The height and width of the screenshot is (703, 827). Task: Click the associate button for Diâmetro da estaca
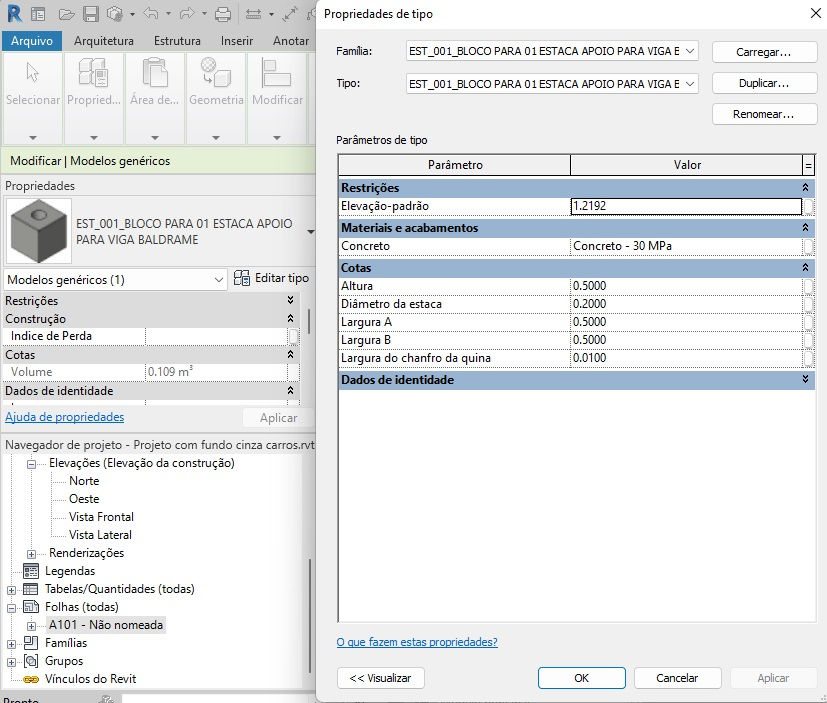coord(808,304)
